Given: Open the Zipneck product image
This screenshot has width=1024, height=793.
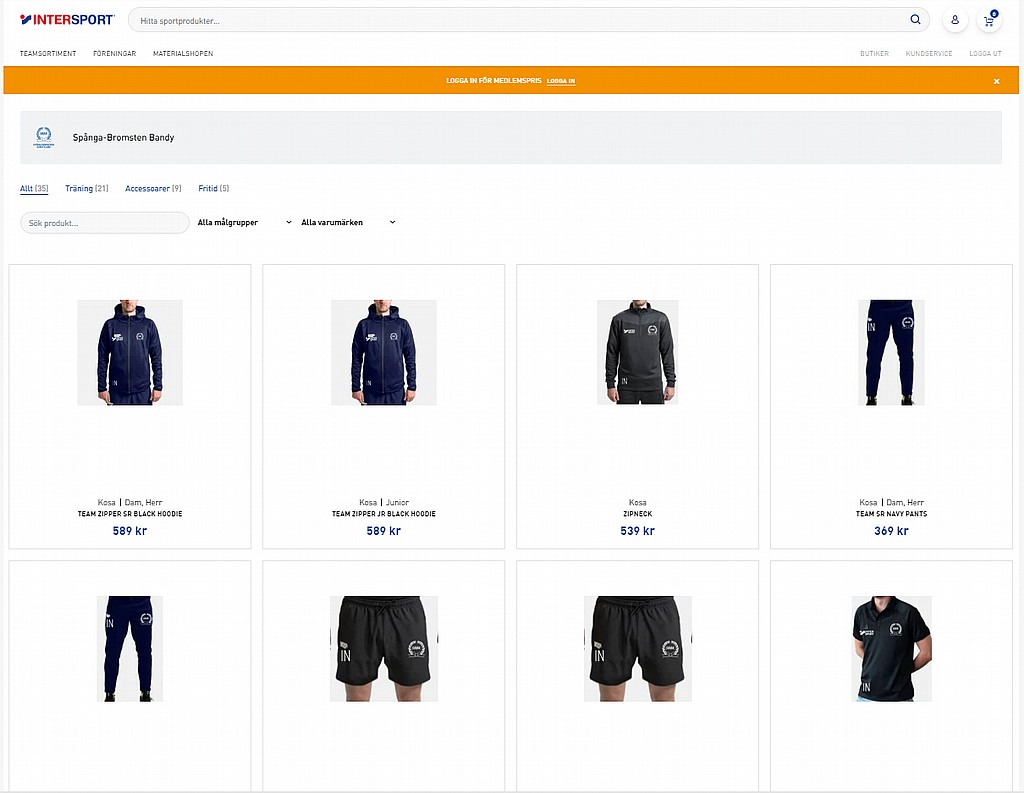Looking at the screenshot, I should point(637,353).
